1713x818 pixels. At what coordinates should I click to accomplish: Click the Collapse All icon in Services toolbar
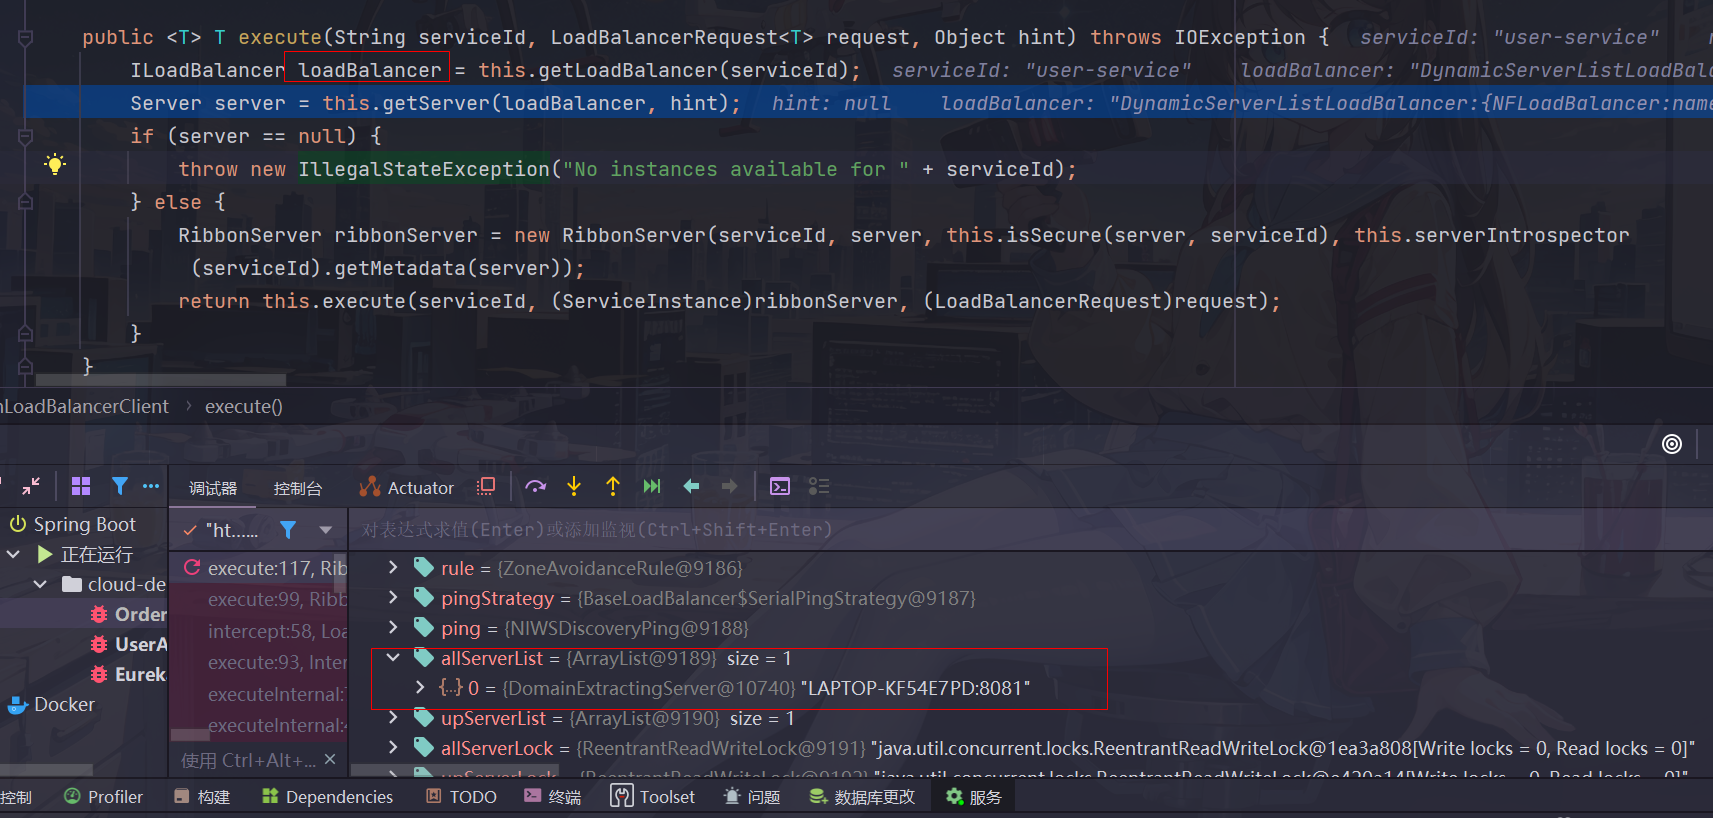point(31,486)
